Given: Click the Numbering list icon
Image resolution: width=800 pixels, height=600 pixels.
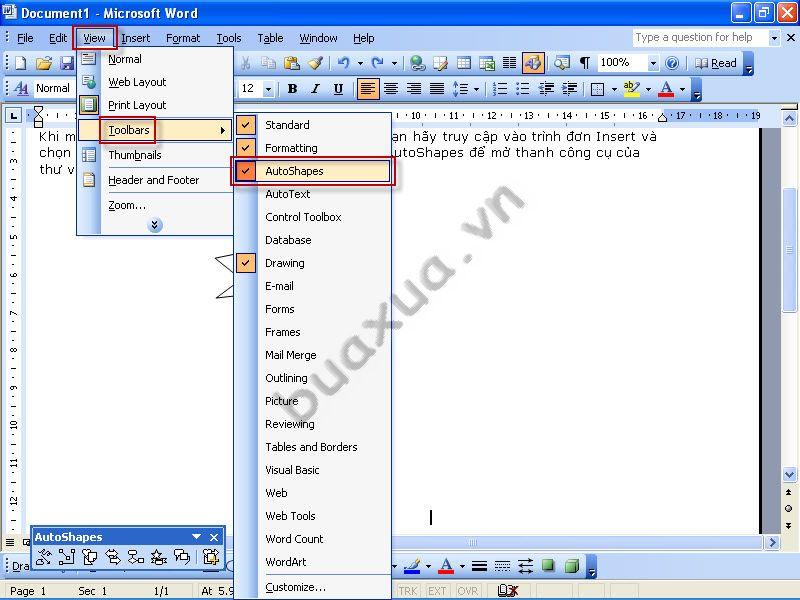Looking at the screenshot, I should 499,89.
